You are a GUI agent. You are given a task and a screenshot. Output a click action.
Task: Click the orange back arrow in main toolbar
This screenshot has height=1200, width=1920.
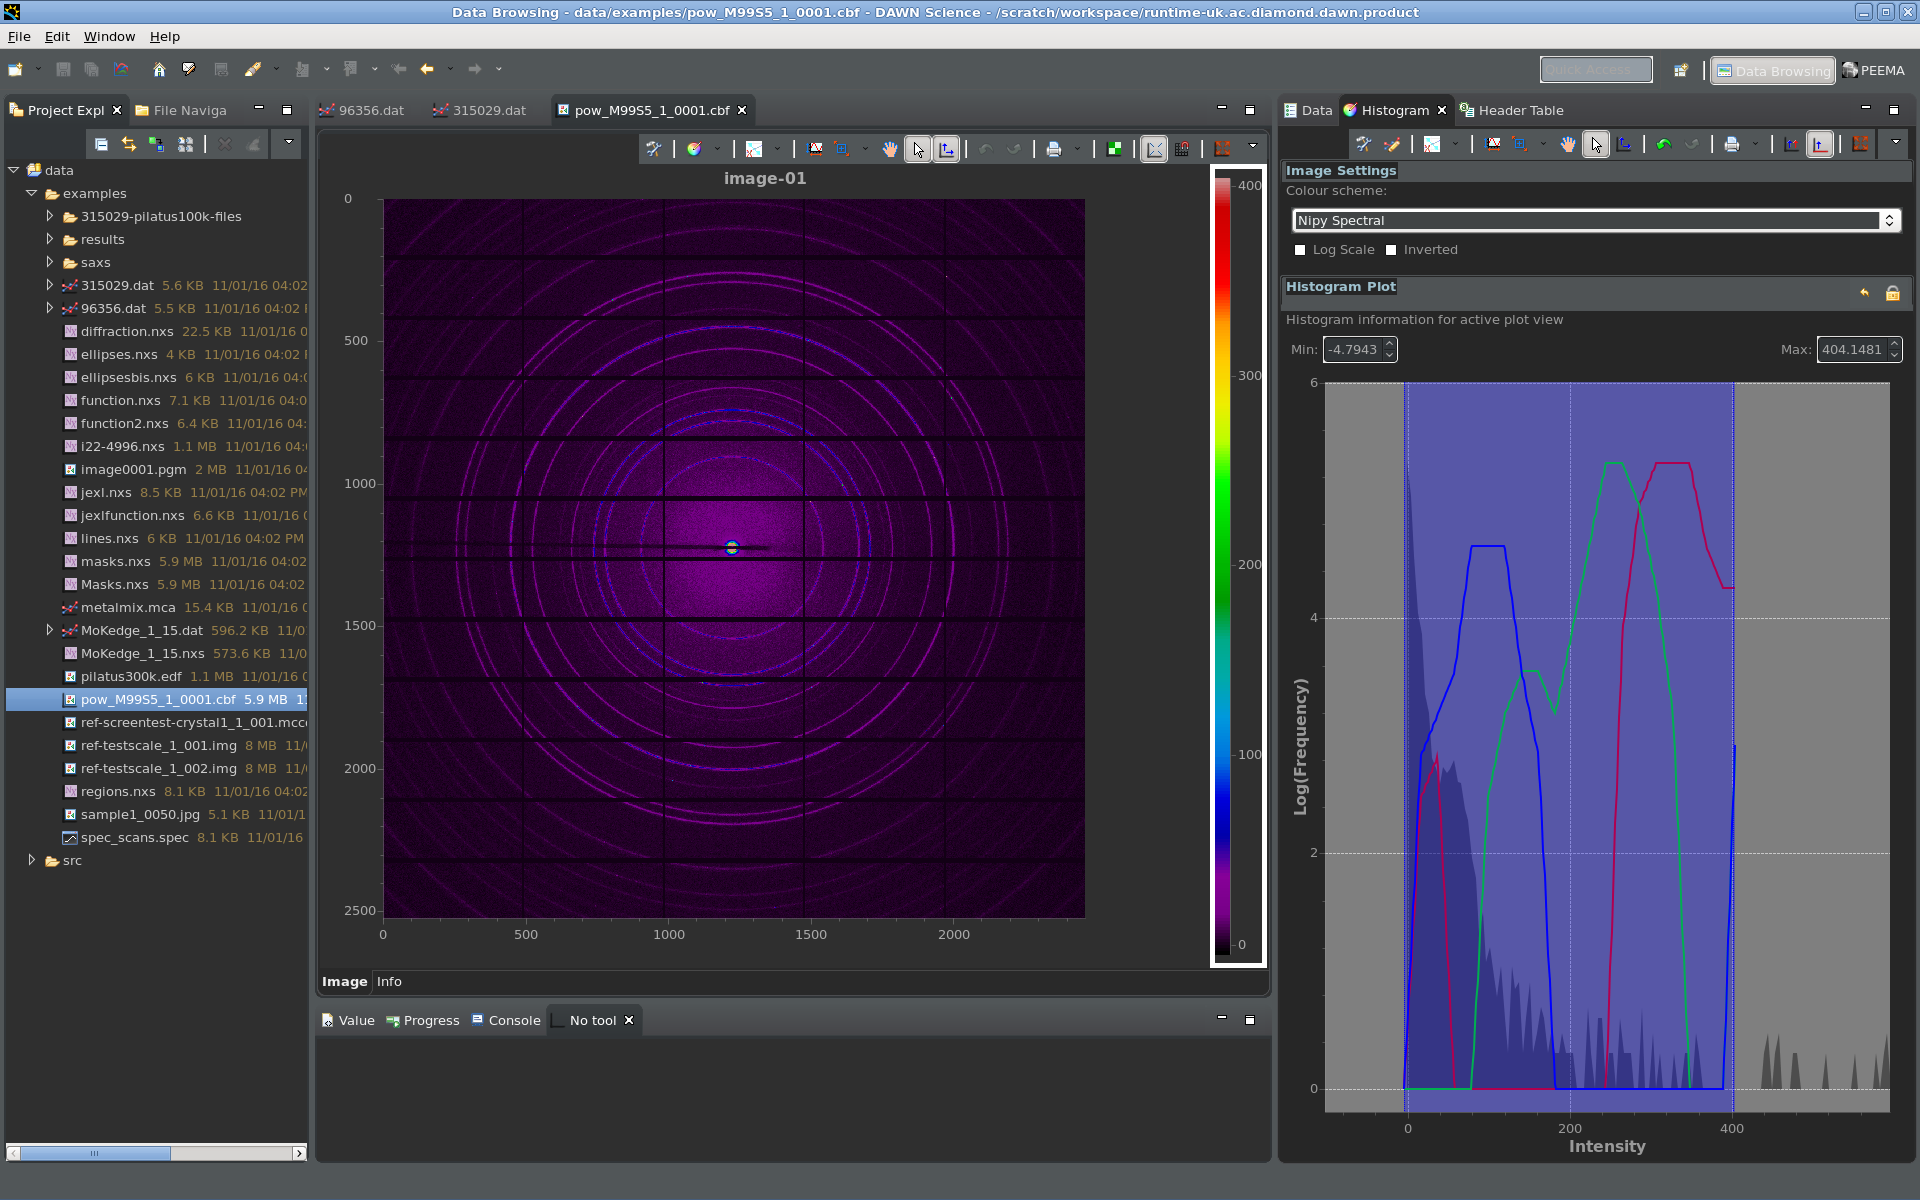[x=427, y=69]
